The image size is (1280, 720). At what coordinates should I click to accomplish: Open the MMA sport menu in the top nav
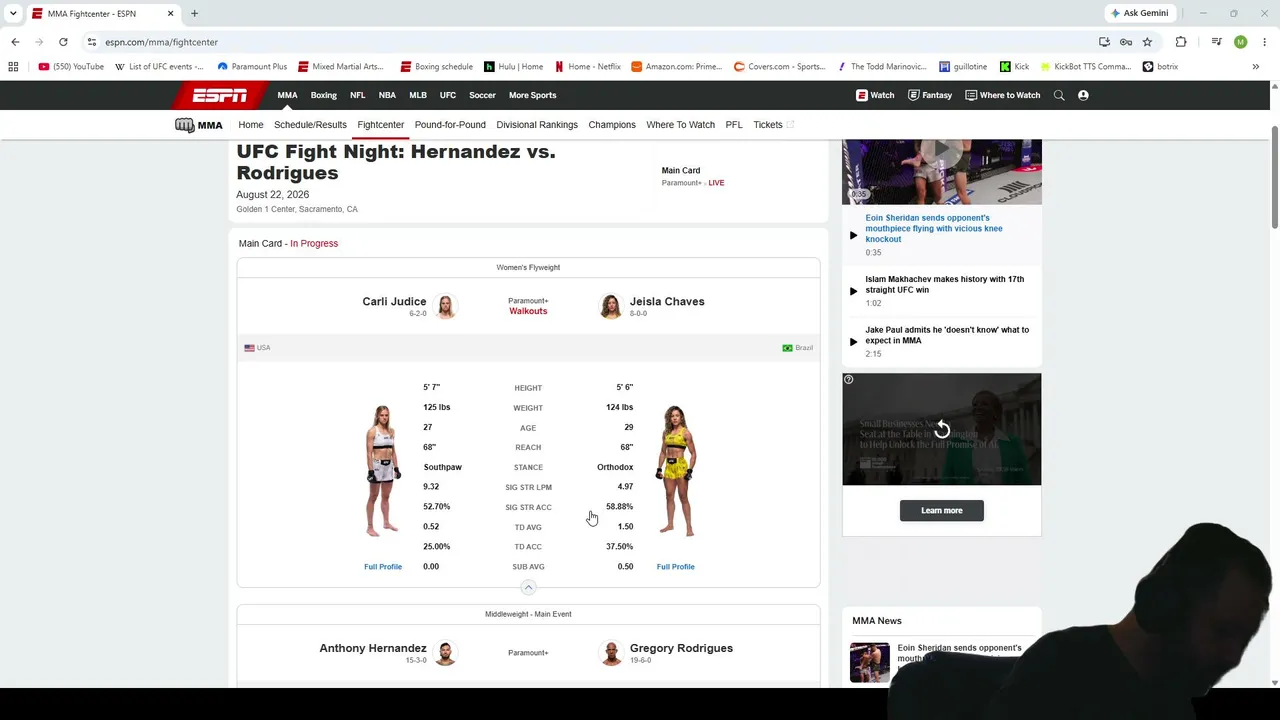(x=287, y=95)
